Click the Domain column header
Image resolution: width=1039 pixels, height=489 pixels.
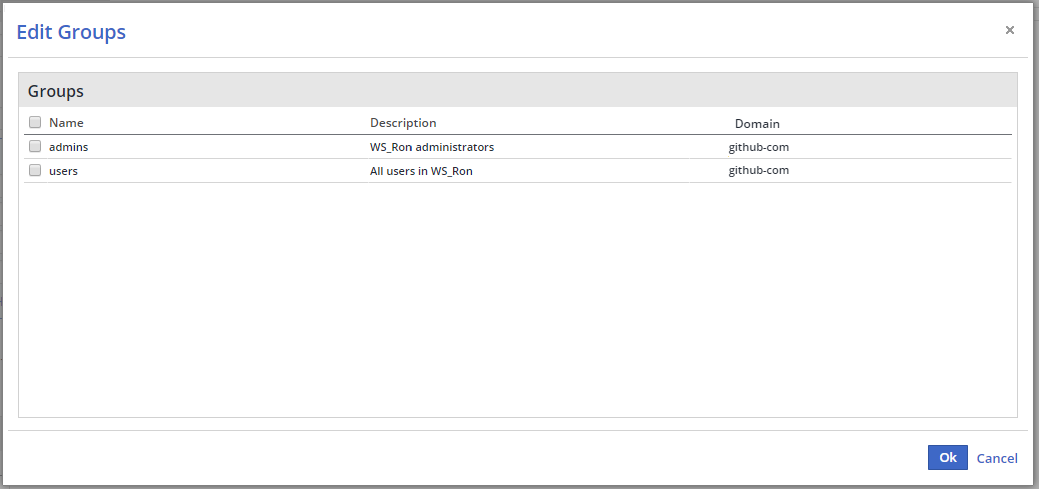point(757,124)
